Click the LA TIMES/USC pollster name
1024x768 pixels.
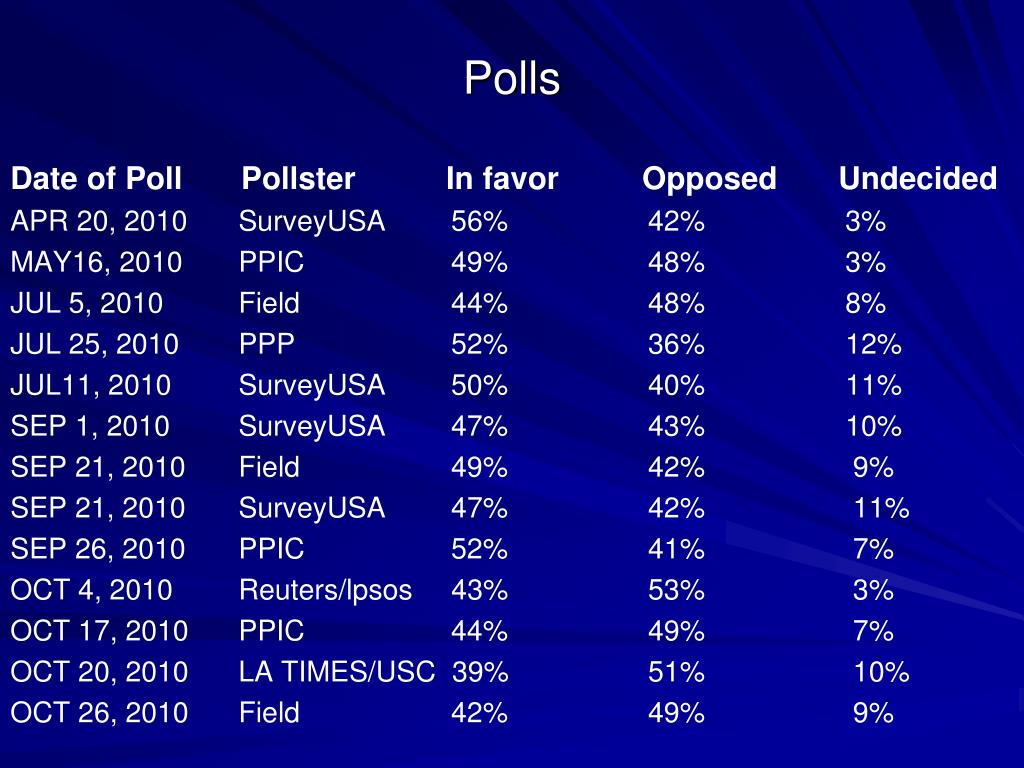pyautogui.click(x=337, y=672)
